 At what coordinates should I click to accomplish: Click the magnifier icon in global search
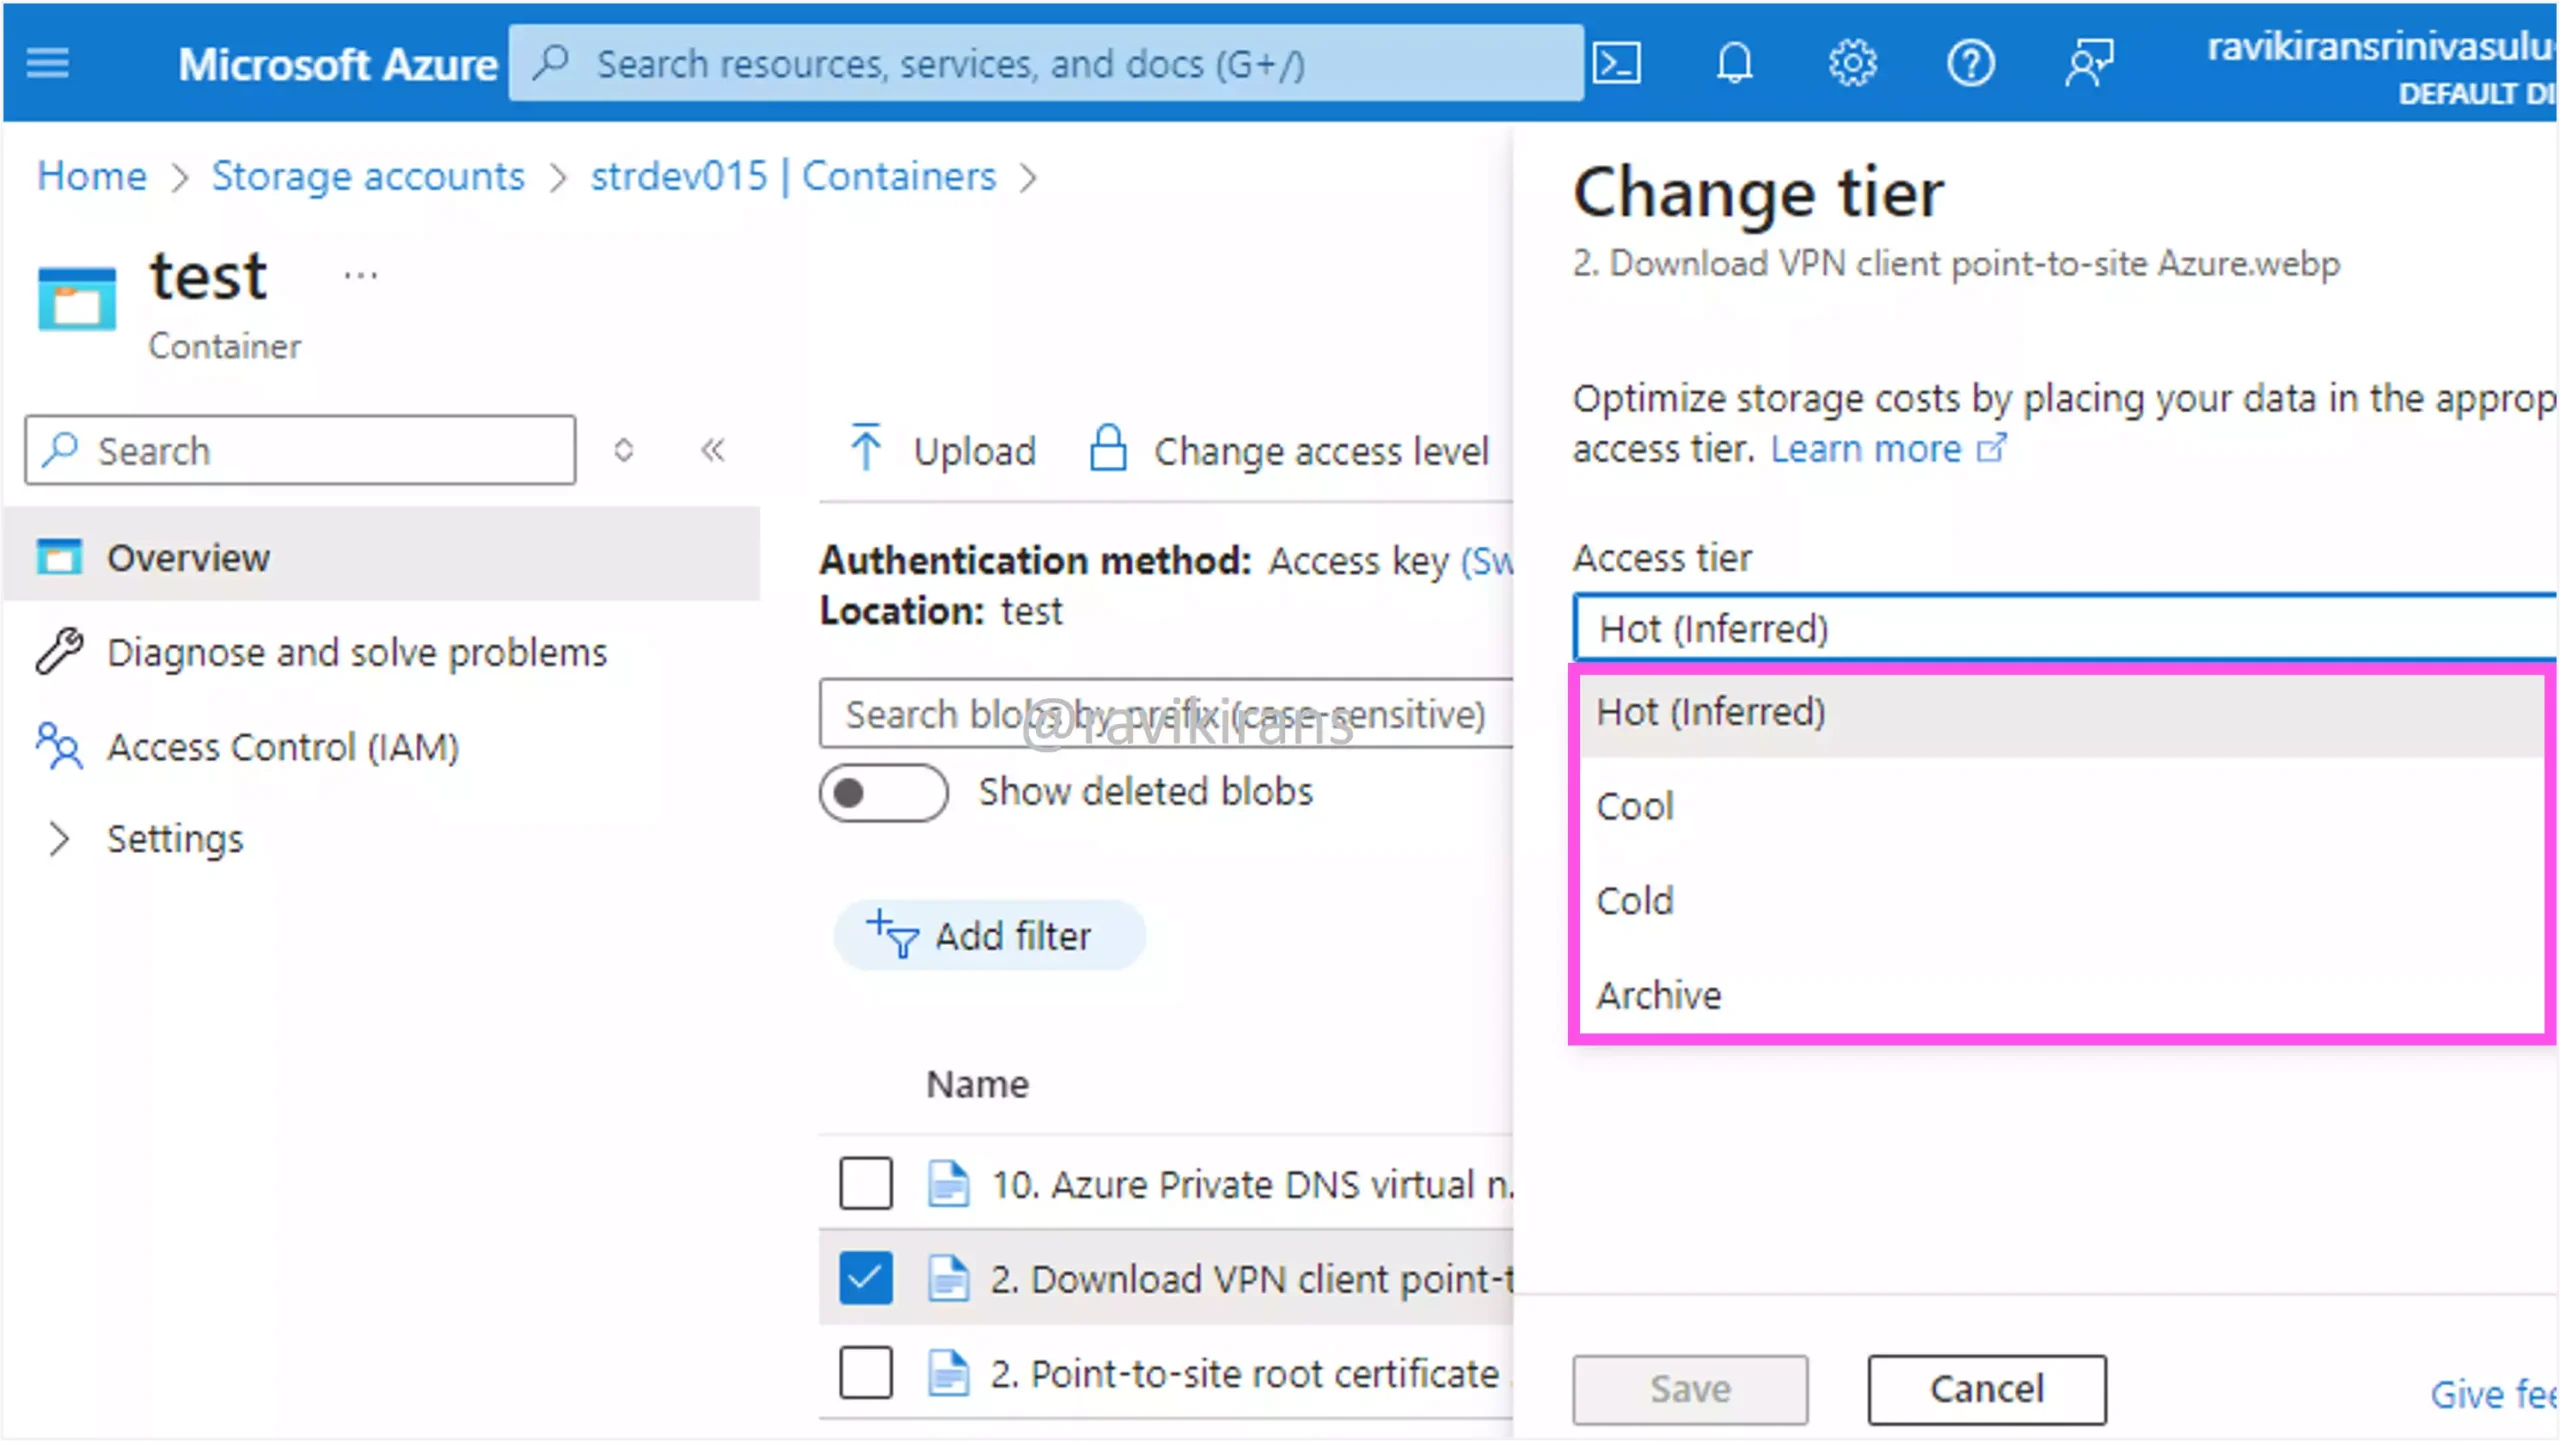pos(552,63)
